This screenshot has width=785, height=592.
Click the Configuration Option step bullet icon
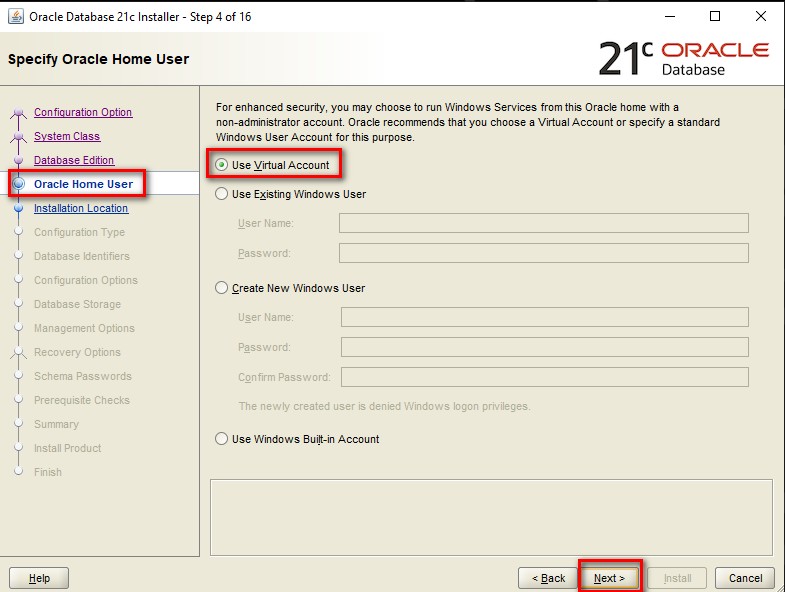click(x=18, y=113)
